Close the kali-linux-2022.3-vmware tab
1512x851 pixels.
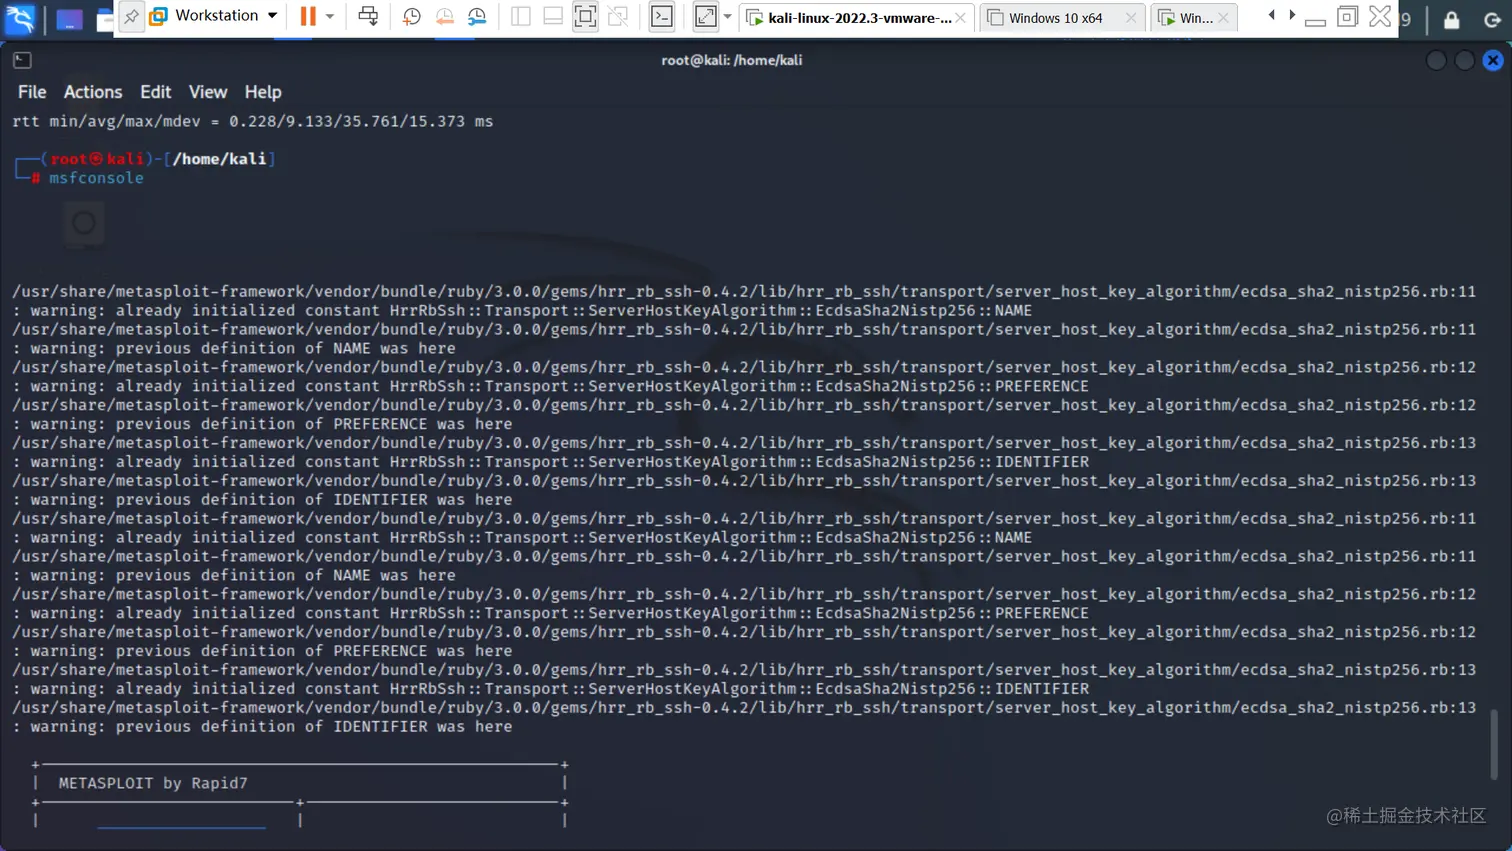[x=961, y=18]
